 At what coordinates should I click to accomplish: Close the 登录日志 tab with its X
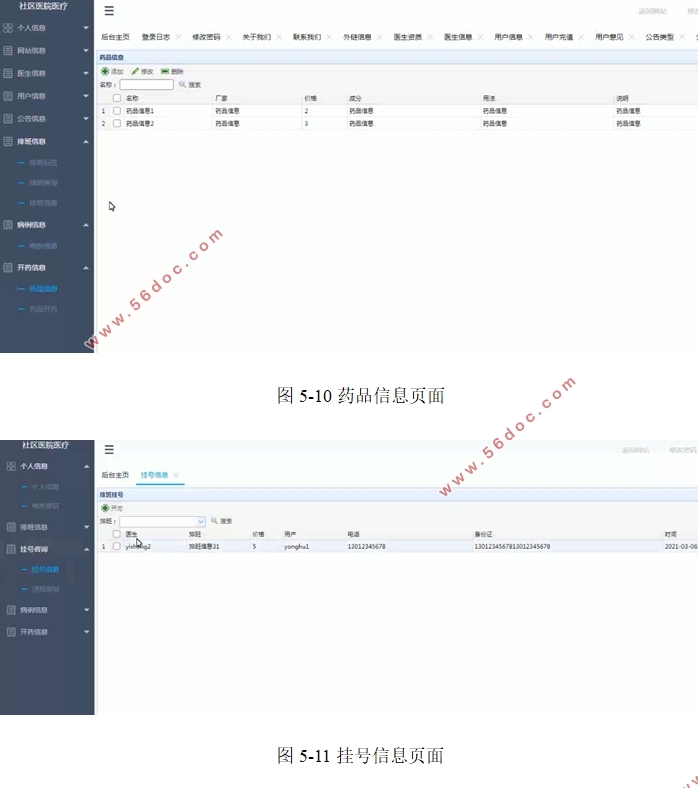[x=178, y=37]
